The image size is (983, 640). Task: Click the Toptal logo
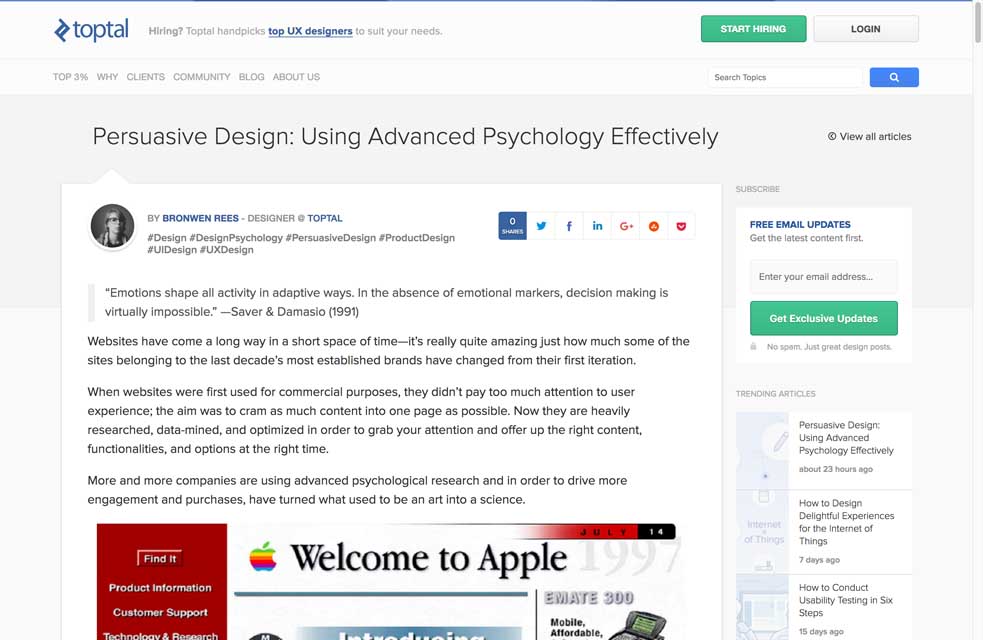[x=92, y=30]
